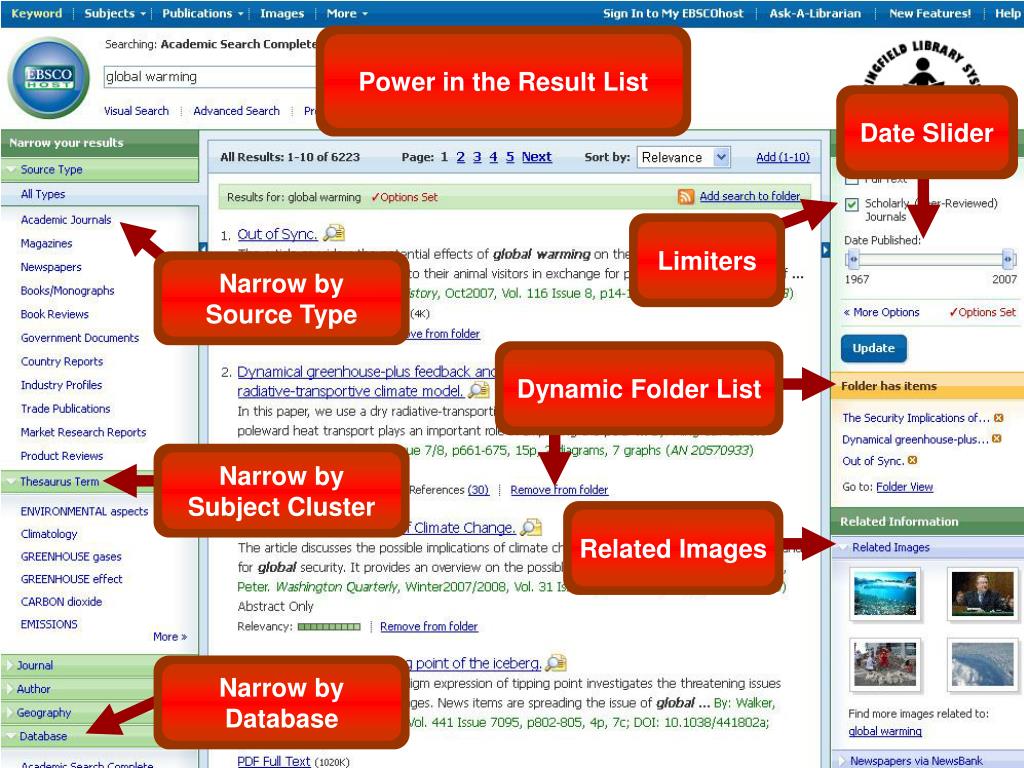Open PDF Full Text link
This screenshot has width=1024, height=768.
[274, 761]
